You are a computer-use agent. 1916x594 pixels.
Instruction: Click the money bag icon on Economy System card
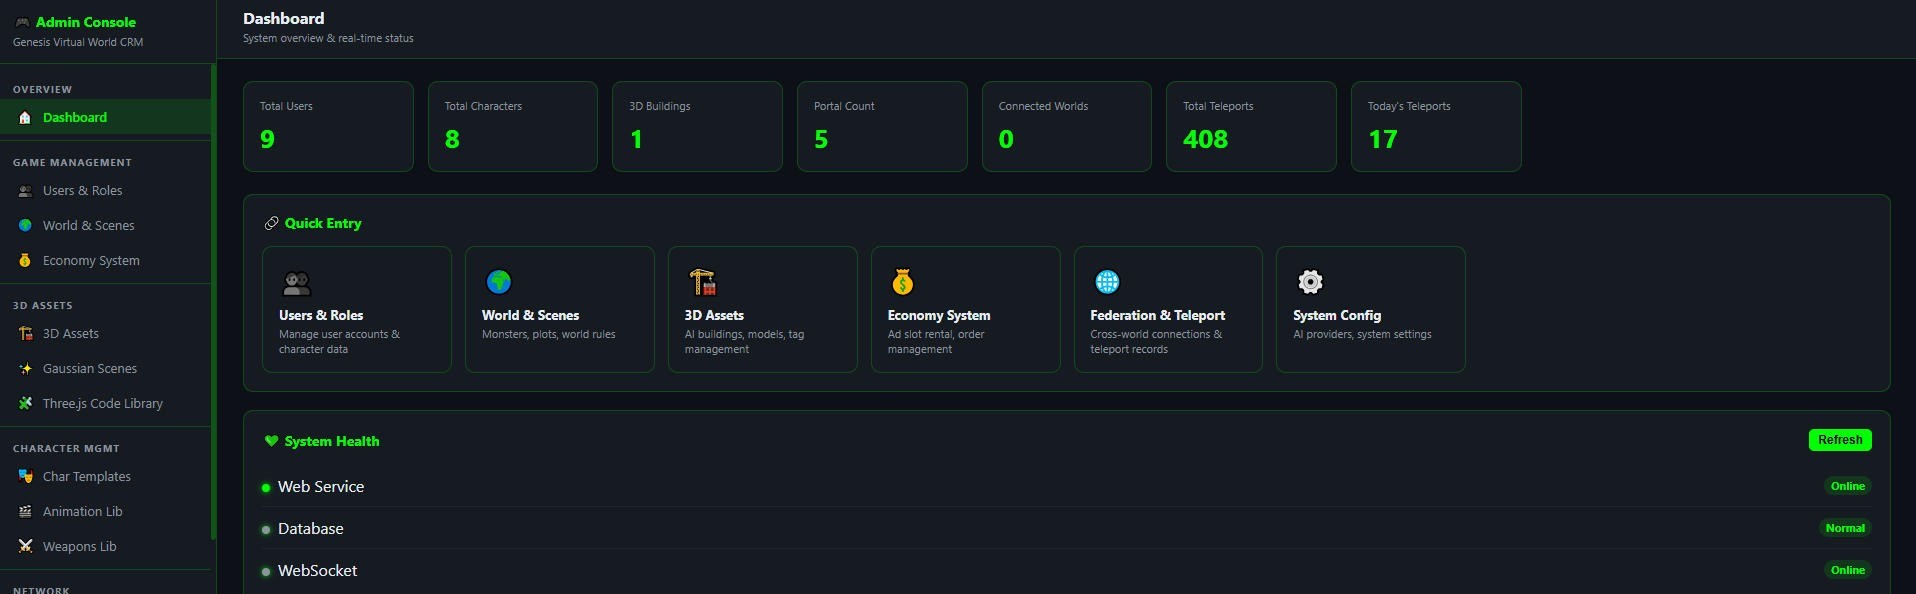click(x=903, y=283)
